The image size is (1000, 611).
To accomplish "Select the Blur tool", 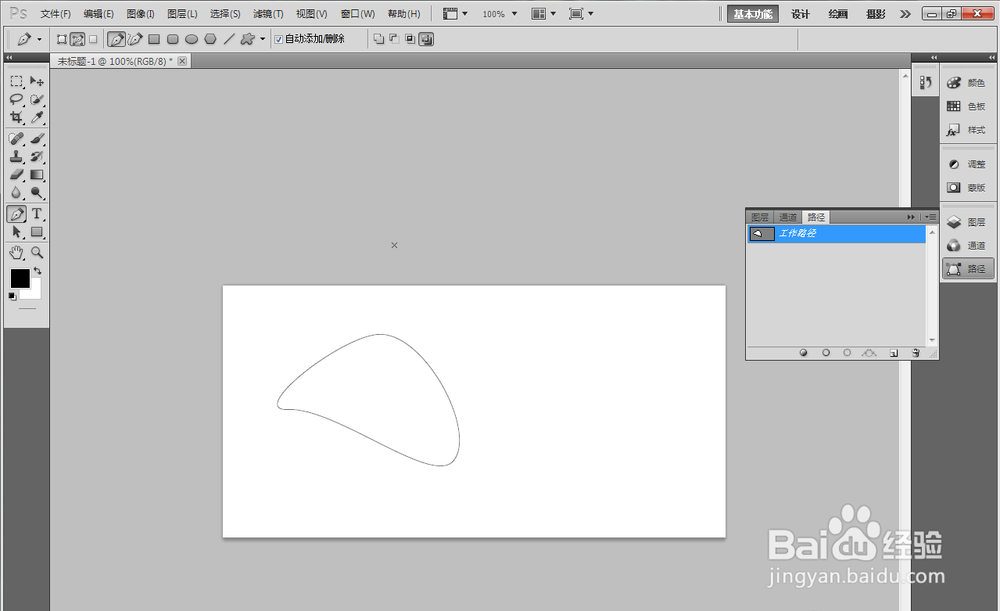I will point(17,193).
